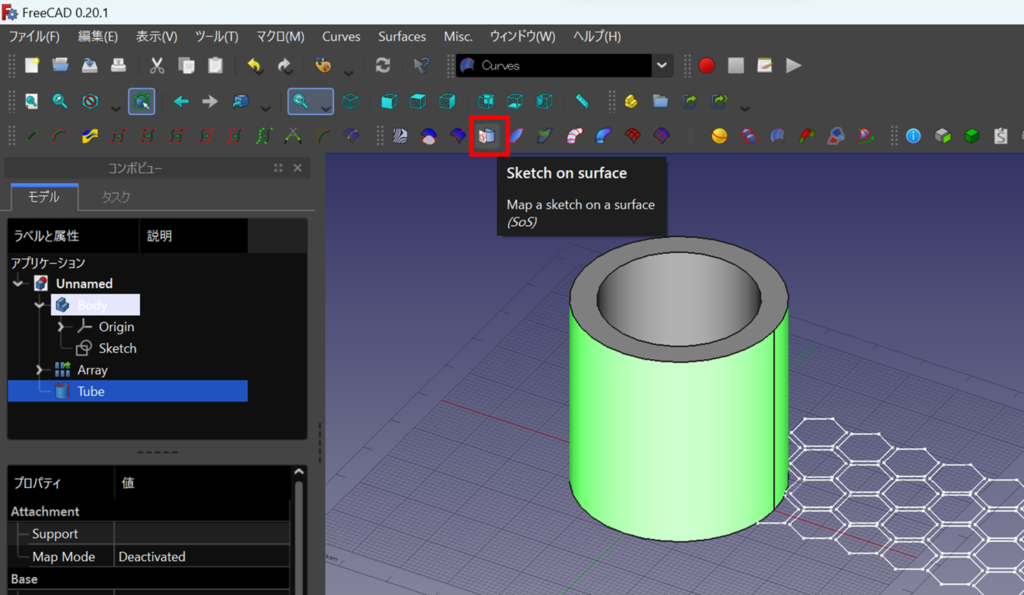
Task: Create a group with the folder icon
Action: [x=660, y=101]
